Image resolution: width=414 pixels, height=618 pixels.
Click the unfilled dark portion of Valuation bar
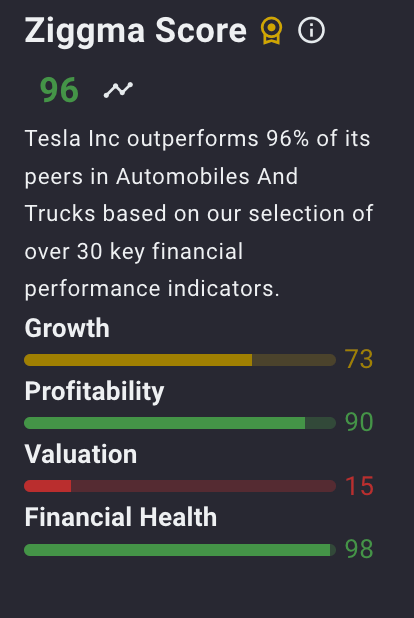pyautogui.click(x=203, y=486)
